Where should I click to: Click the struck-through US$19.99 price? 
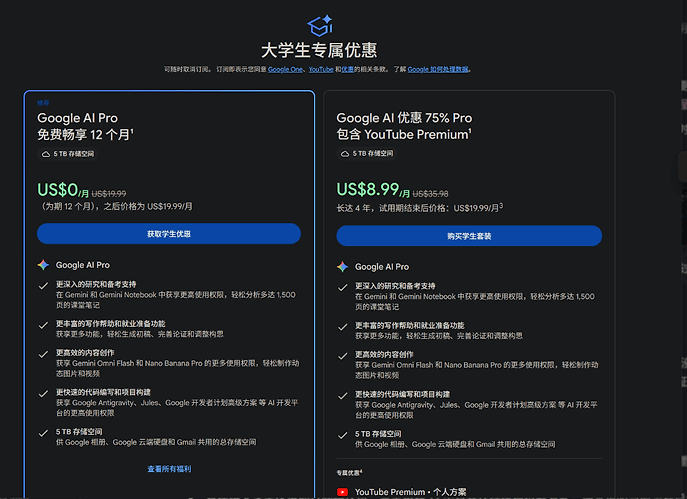pyautogui.click(x=109, y=194)
